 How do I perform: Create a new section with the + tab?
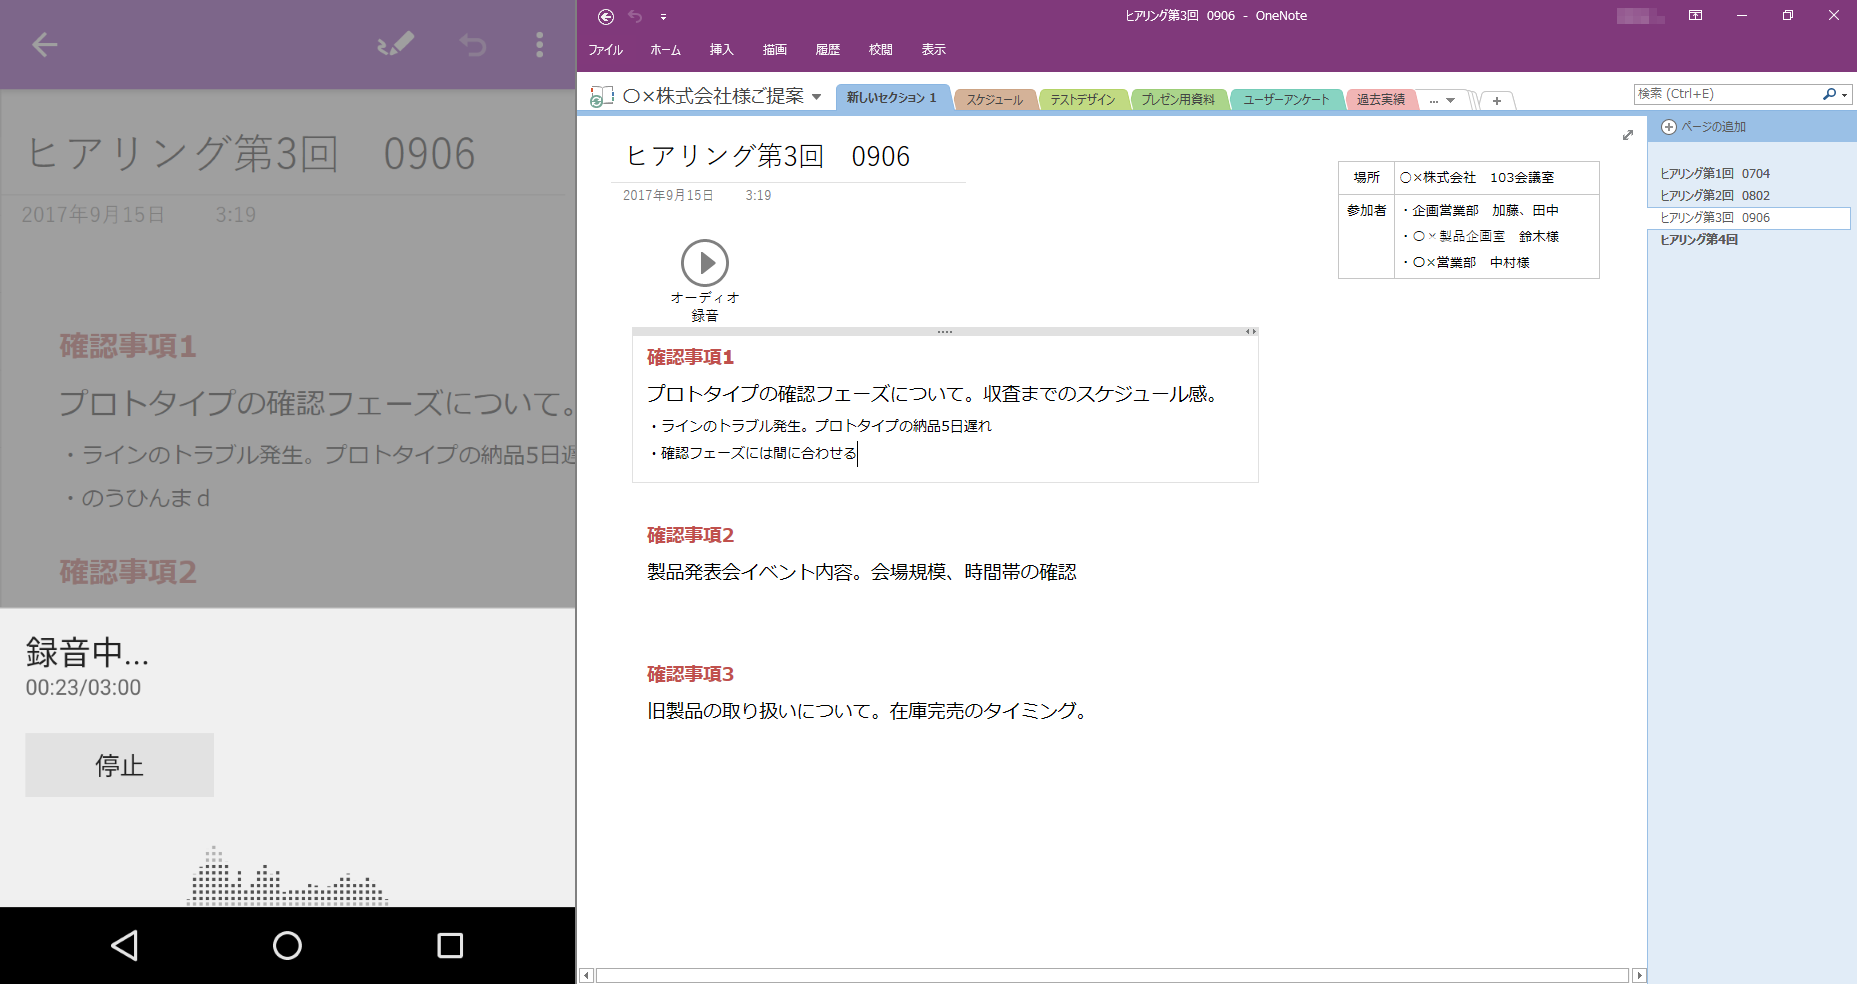tap(1496, 100)
